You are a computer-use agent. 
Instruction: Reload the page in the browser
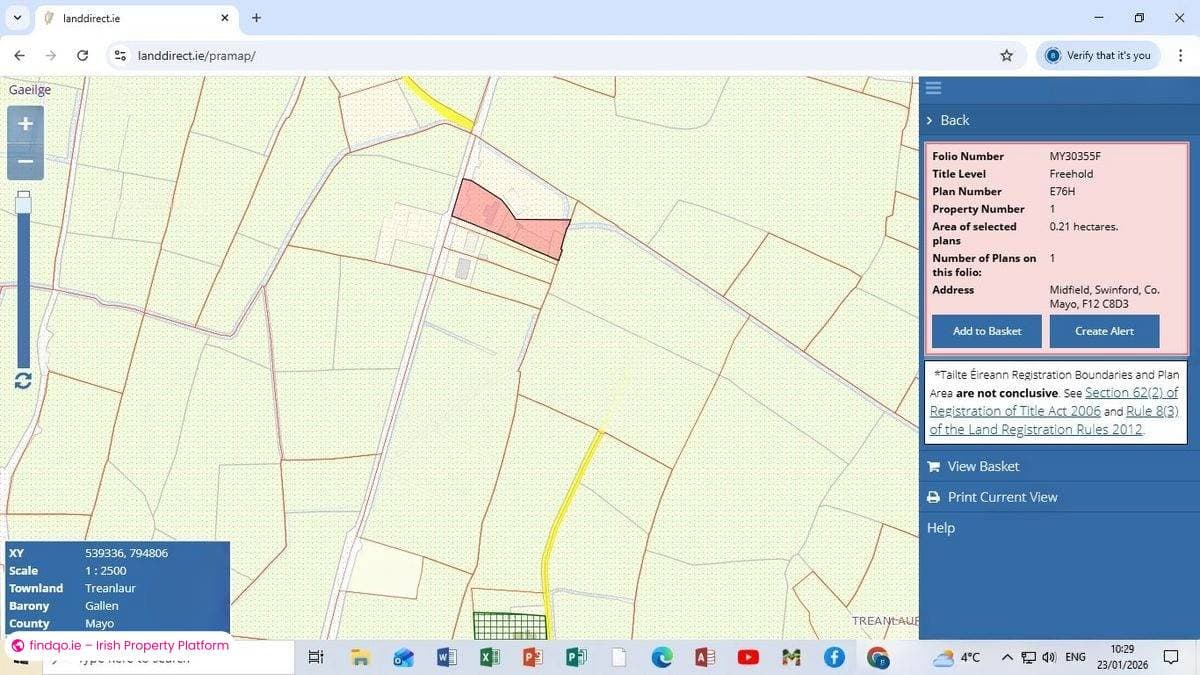pos(82,56)
